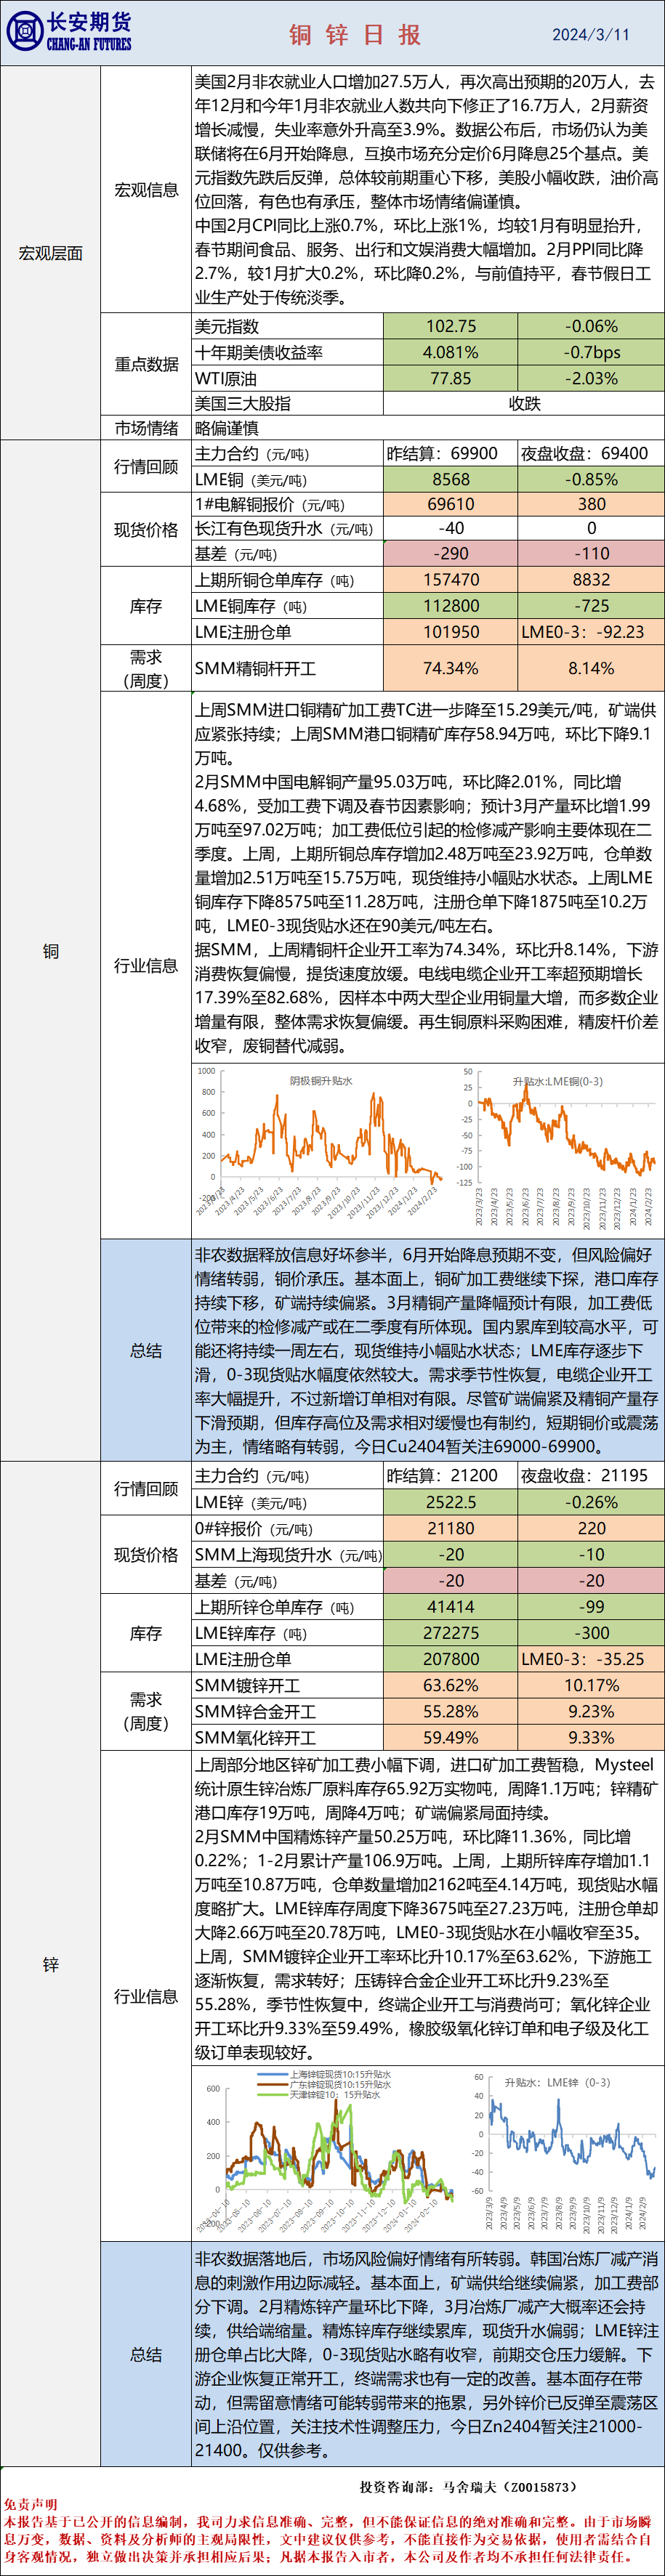
Task: Click the 宏观信息 row label
Action: 146,190
